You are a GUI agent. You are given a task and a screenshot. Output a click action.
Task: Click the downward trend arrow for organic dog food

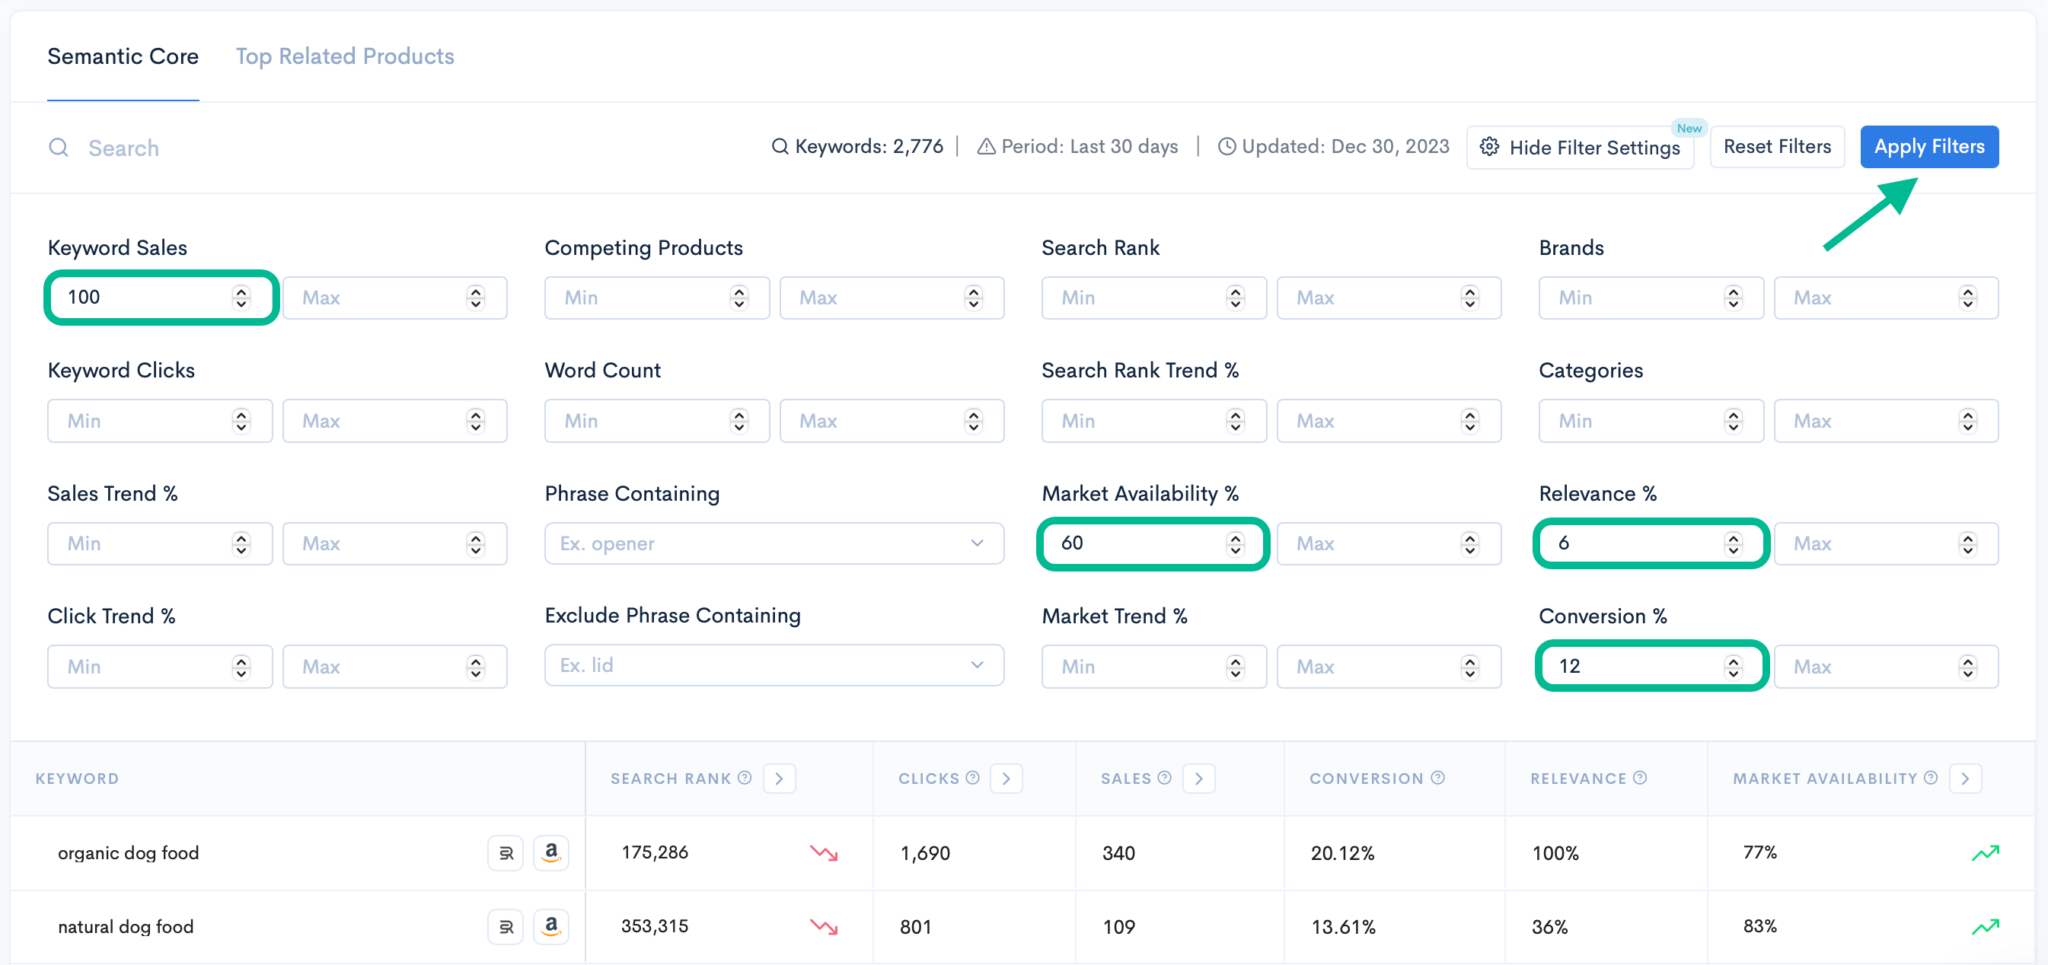[822, 853]
